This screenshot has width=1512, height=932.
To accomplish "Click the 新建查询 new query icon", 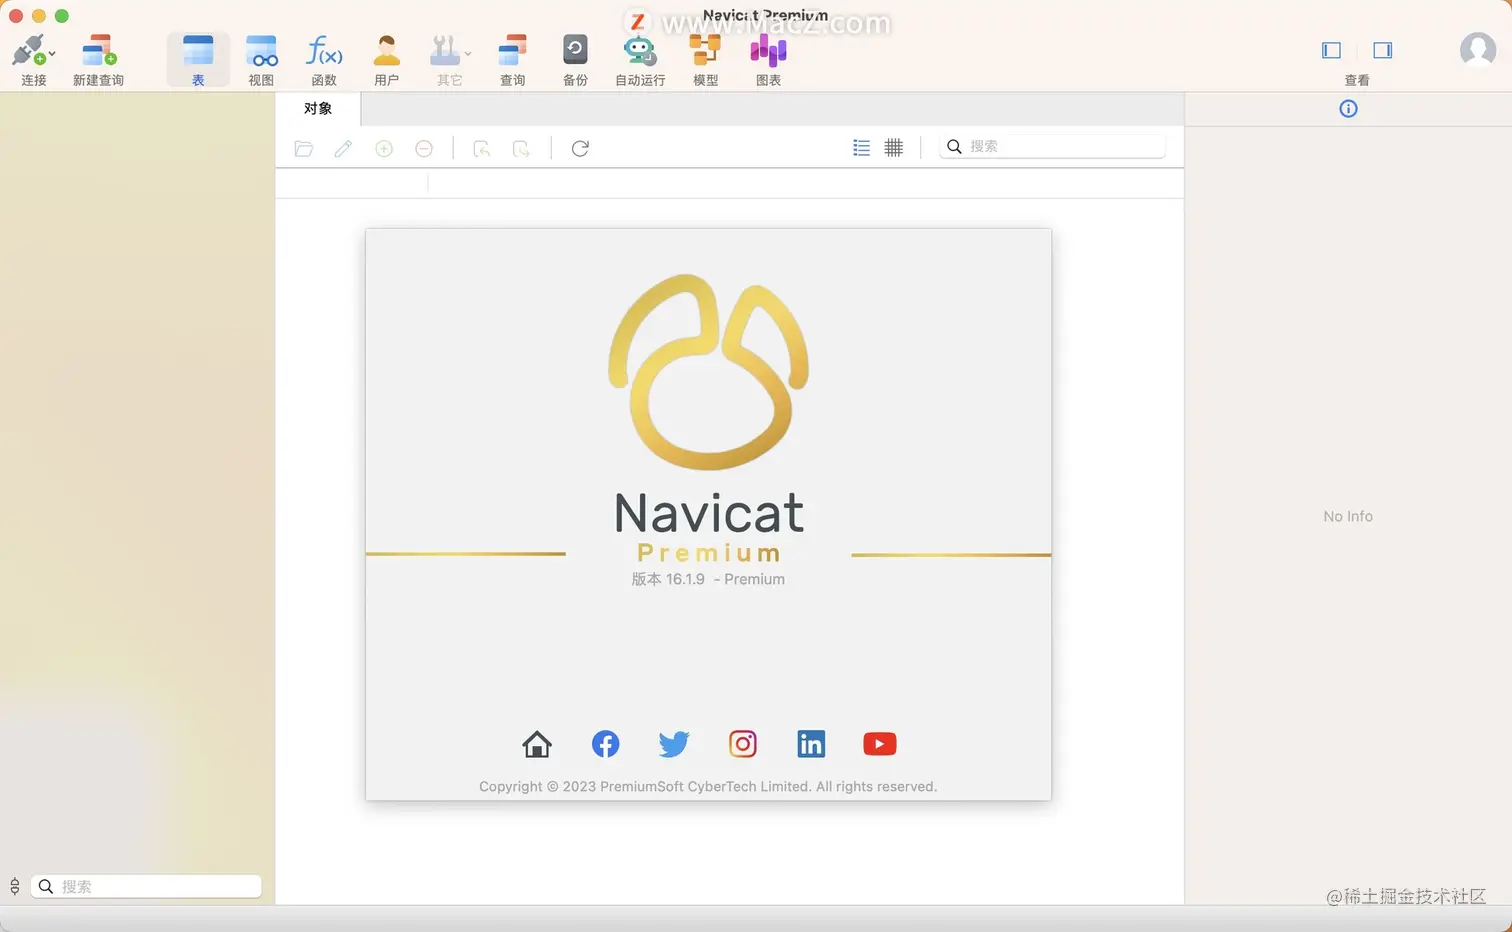I will tap(98, 50).
